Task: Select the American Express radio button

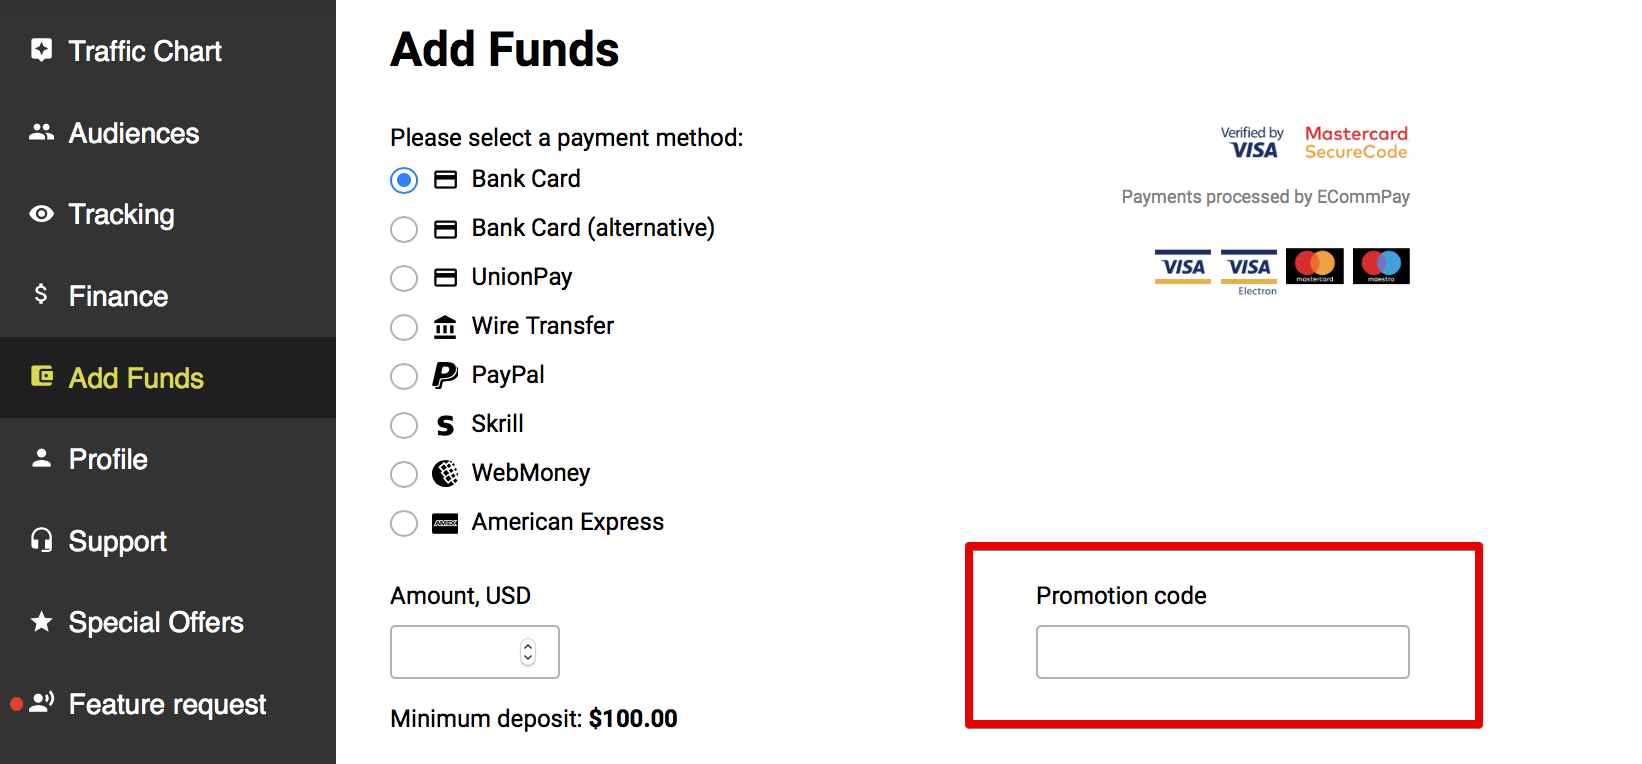Action: pos(404,523)
